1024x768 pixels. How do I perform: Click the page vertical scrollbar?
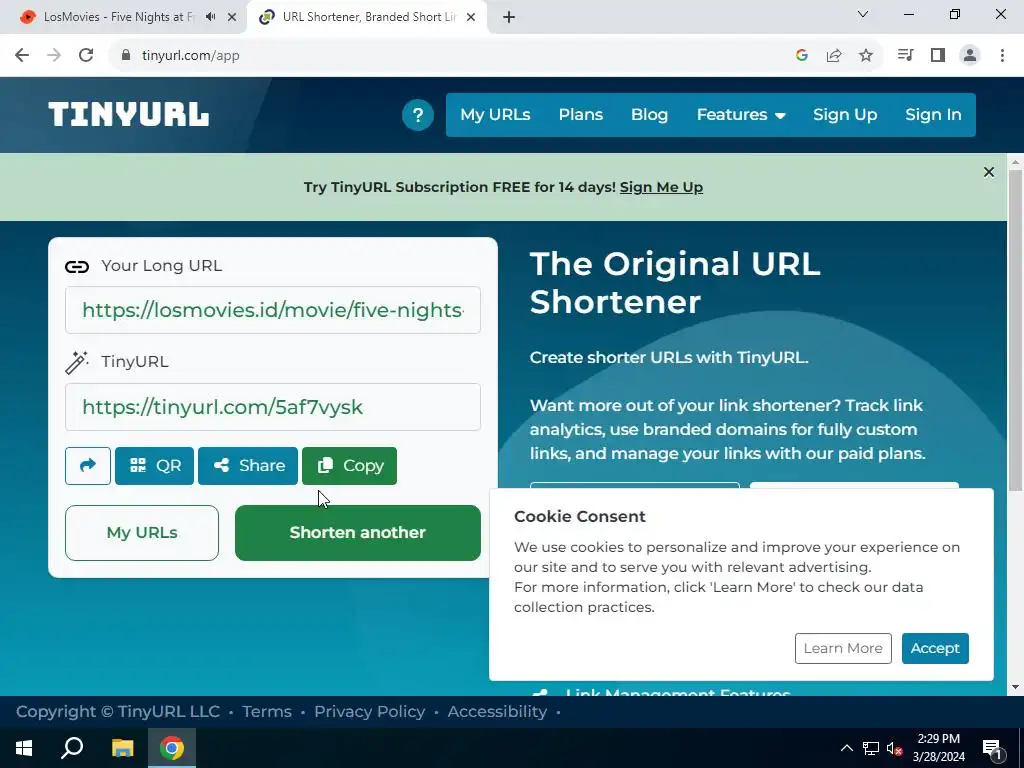(1016, 330)
